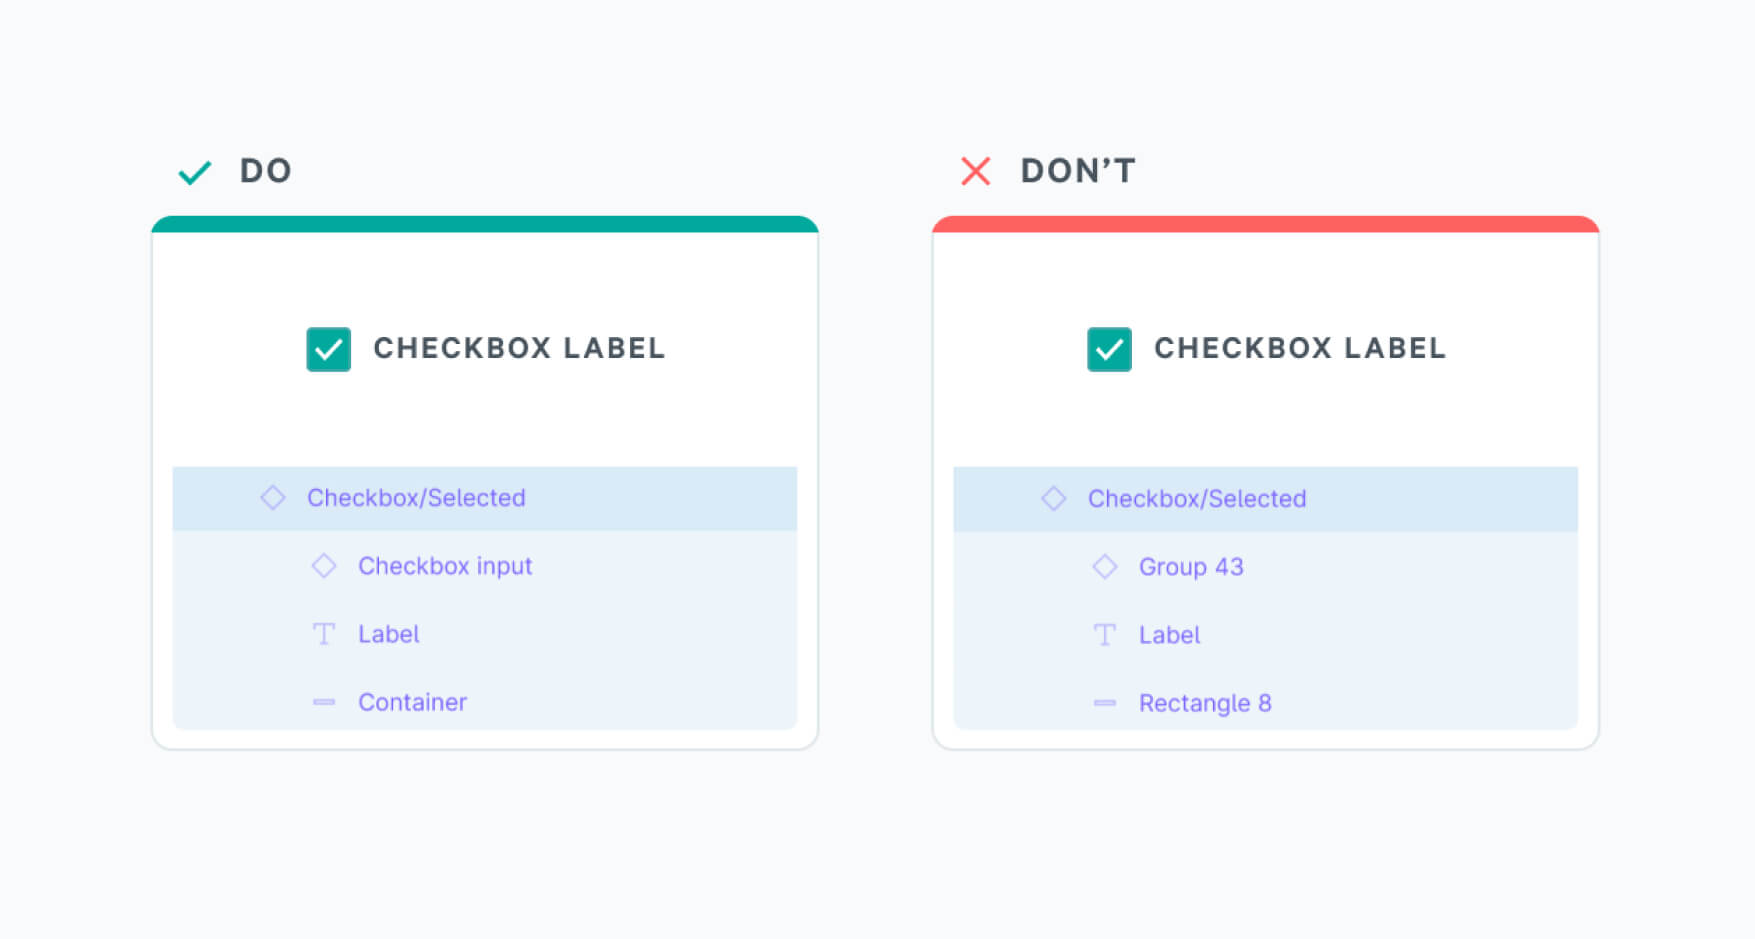
Task: Click the red X icon beside DON'T
Action: click(x=975, y=171)
